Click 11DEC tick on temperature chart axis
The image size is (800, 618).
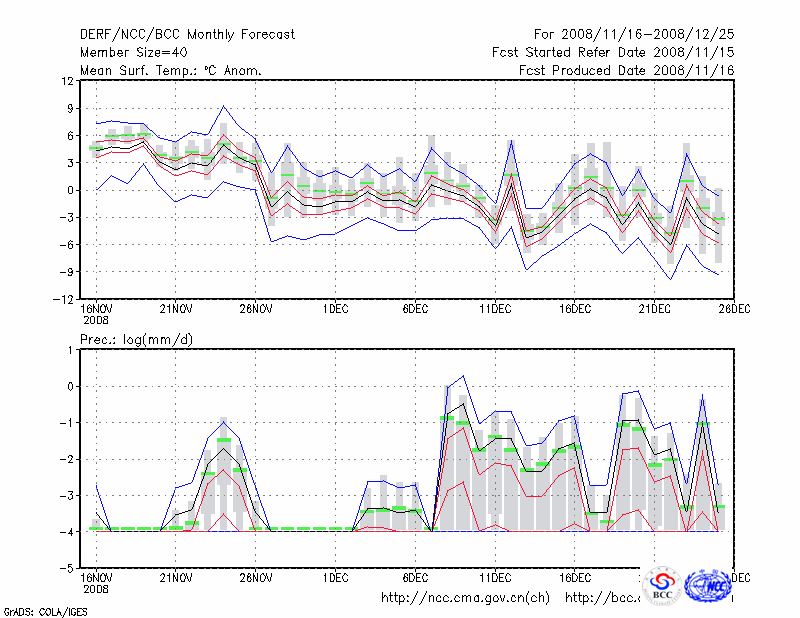click(495, 309)
